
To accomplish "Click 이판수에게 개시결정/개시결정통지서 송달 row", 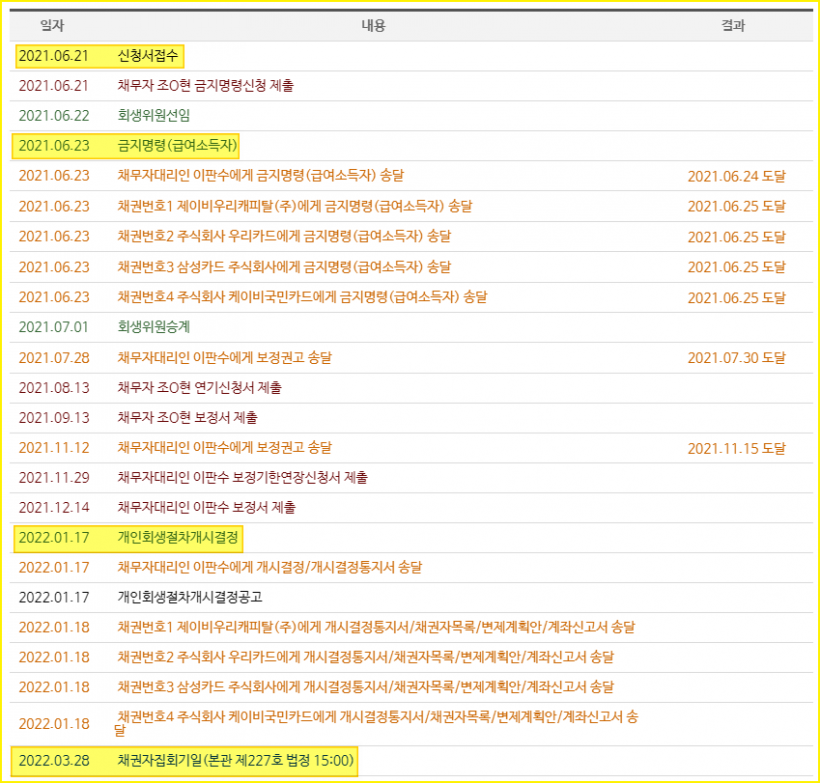I will click(411, 568).
